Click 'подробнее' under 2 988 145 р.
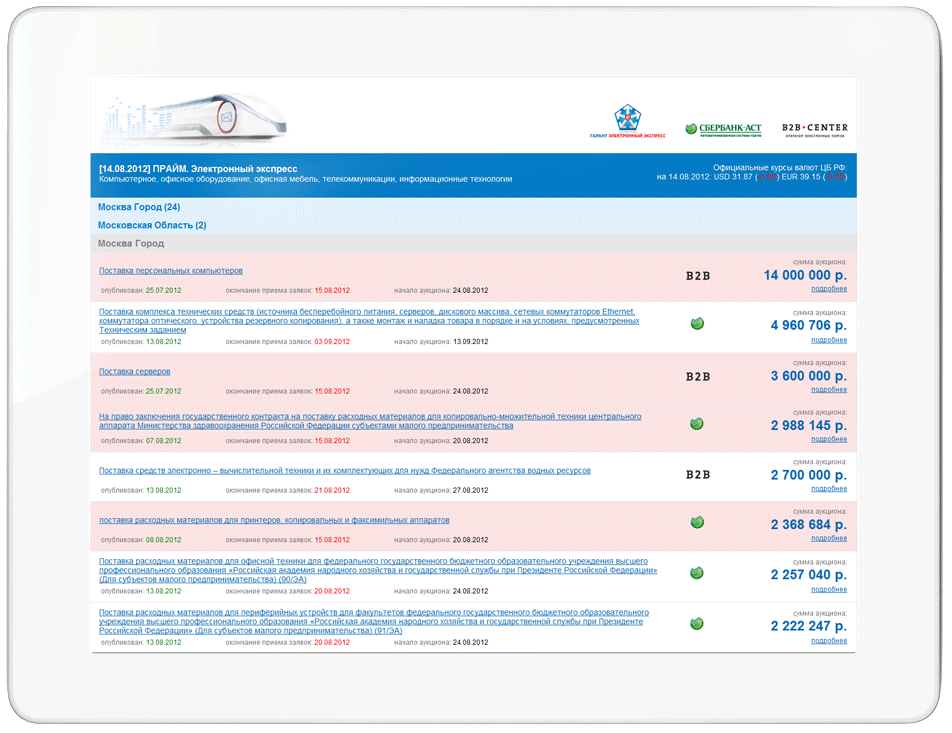952x733 pixels. pyautogui.click(x=829, y=439)
